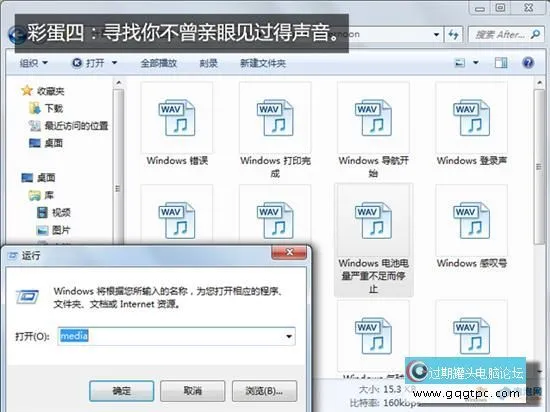Viewport: 550px width, 412px height.
Task: Click 全部播放 toolbar button
Action: click(159, 63)
